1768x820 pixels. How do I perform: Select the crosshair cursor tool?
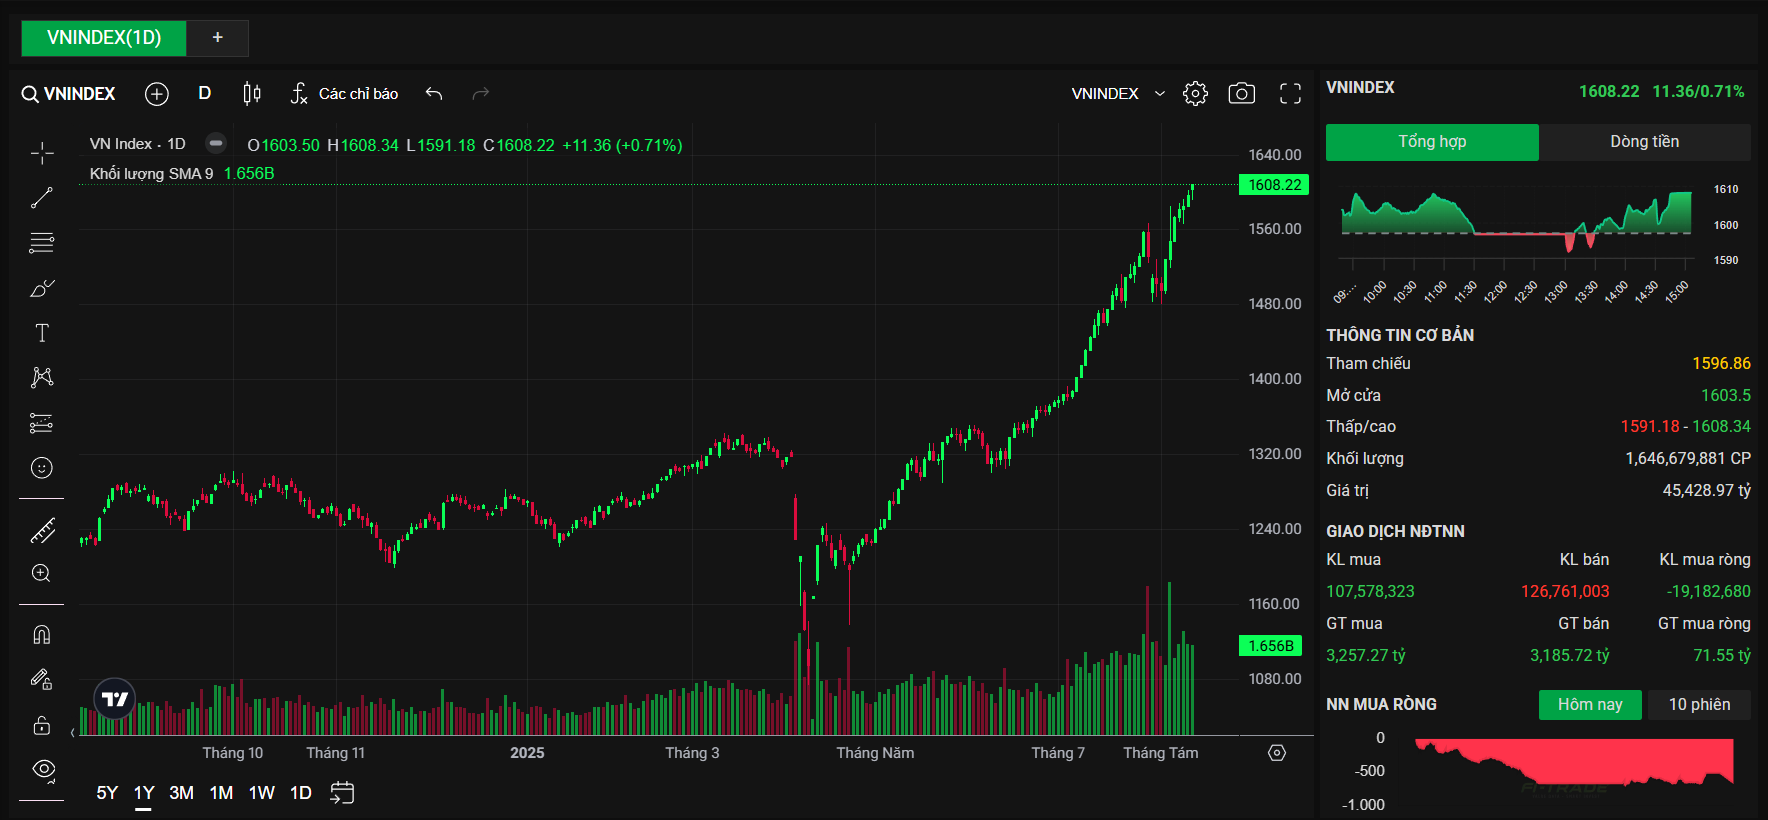click(42, 153)
